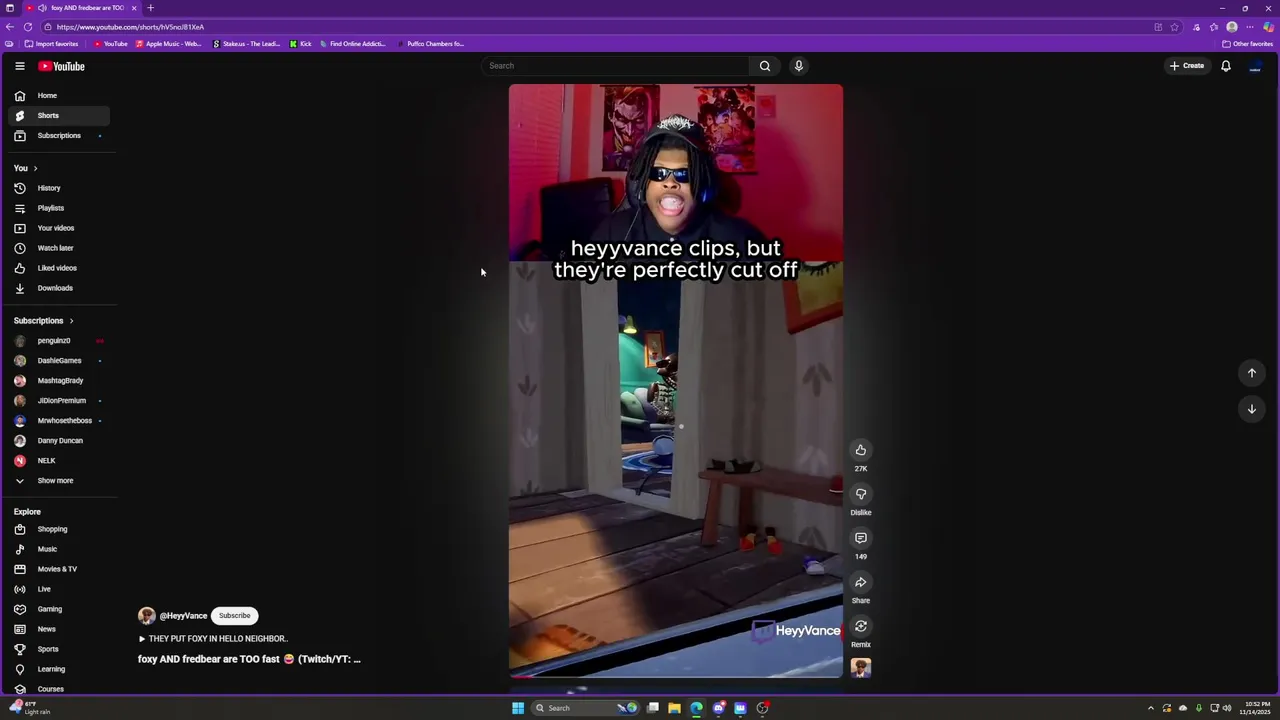
Task: Share this Short
Action: 861,582
